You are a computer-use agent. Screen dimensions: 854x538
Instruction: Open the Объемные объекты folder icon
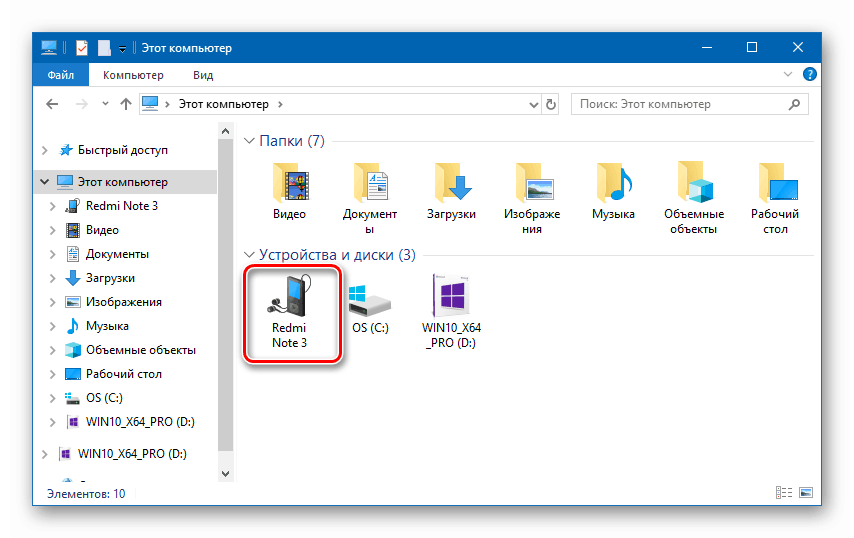[x=694, y=182]
